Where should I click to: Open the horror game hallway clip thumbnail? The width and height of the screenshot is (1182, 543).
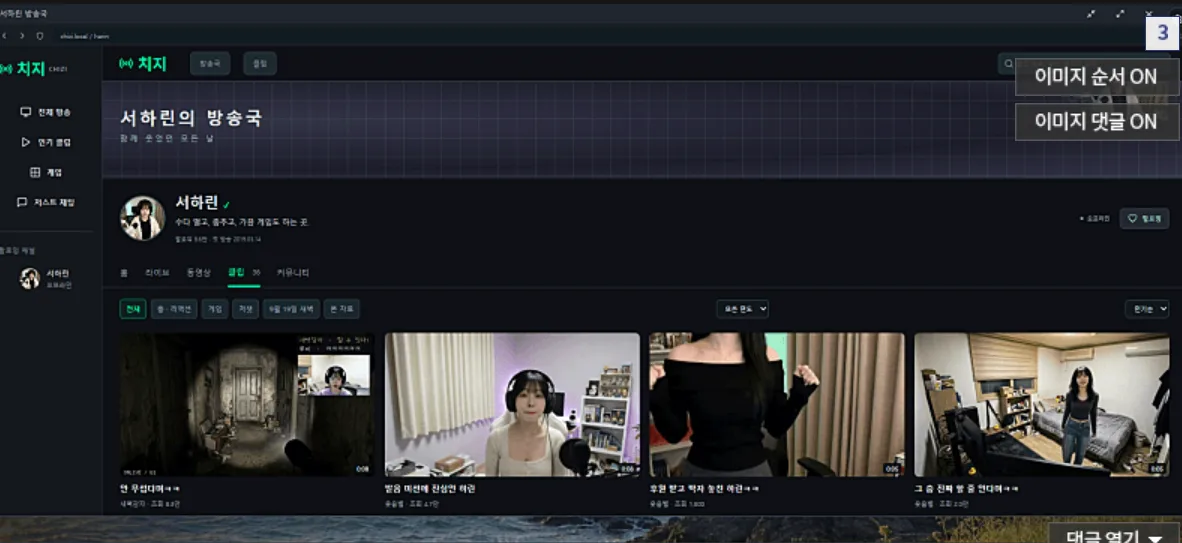click(247, 404)
